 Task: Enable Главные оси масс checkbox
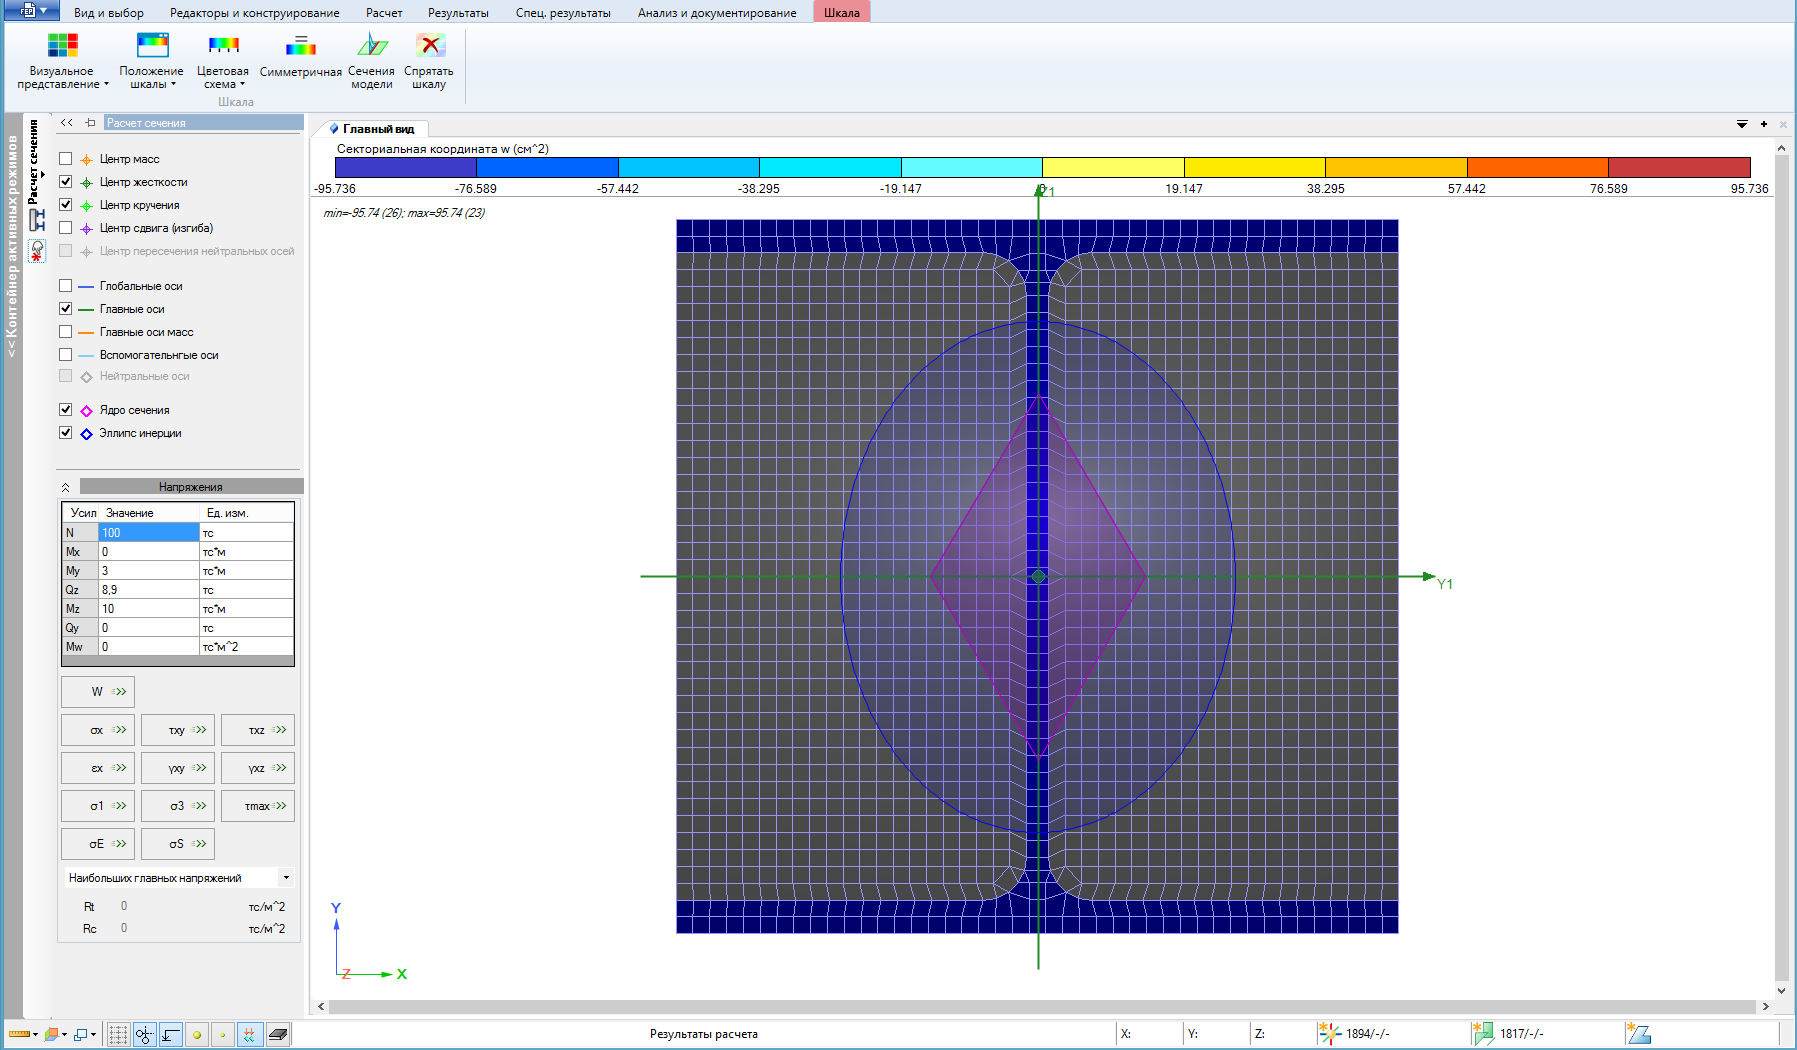66,332
